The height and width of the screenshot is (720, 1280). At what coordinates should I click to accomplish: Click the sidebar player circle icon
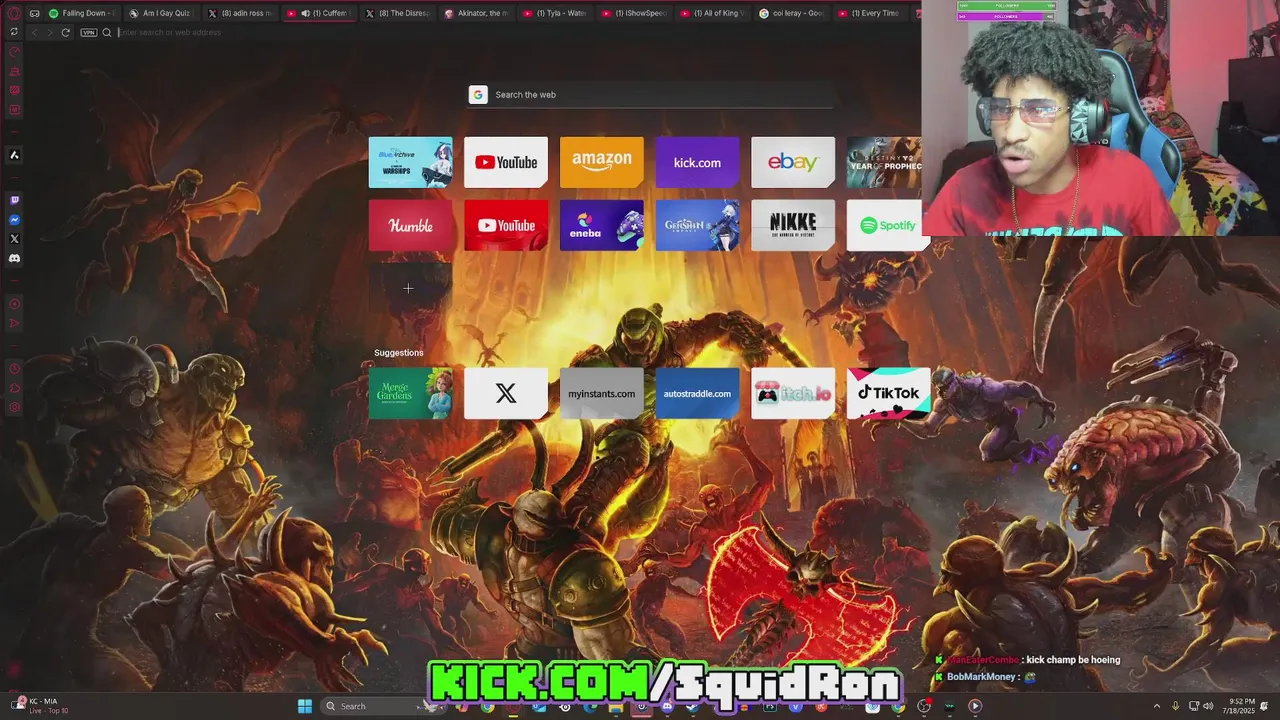(x=14, y=304)
